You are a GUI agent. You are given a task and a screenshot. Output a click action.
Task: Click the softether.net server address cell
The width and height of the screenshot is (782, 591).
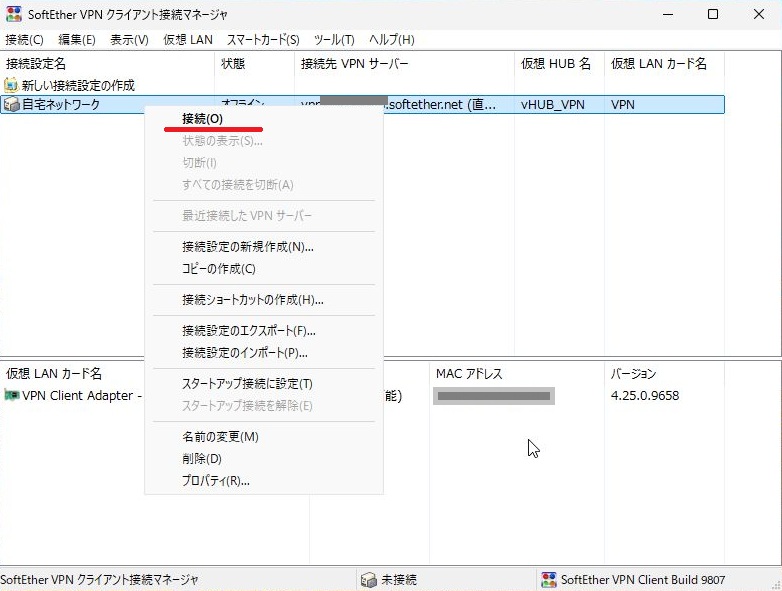[x=398, y=105]
